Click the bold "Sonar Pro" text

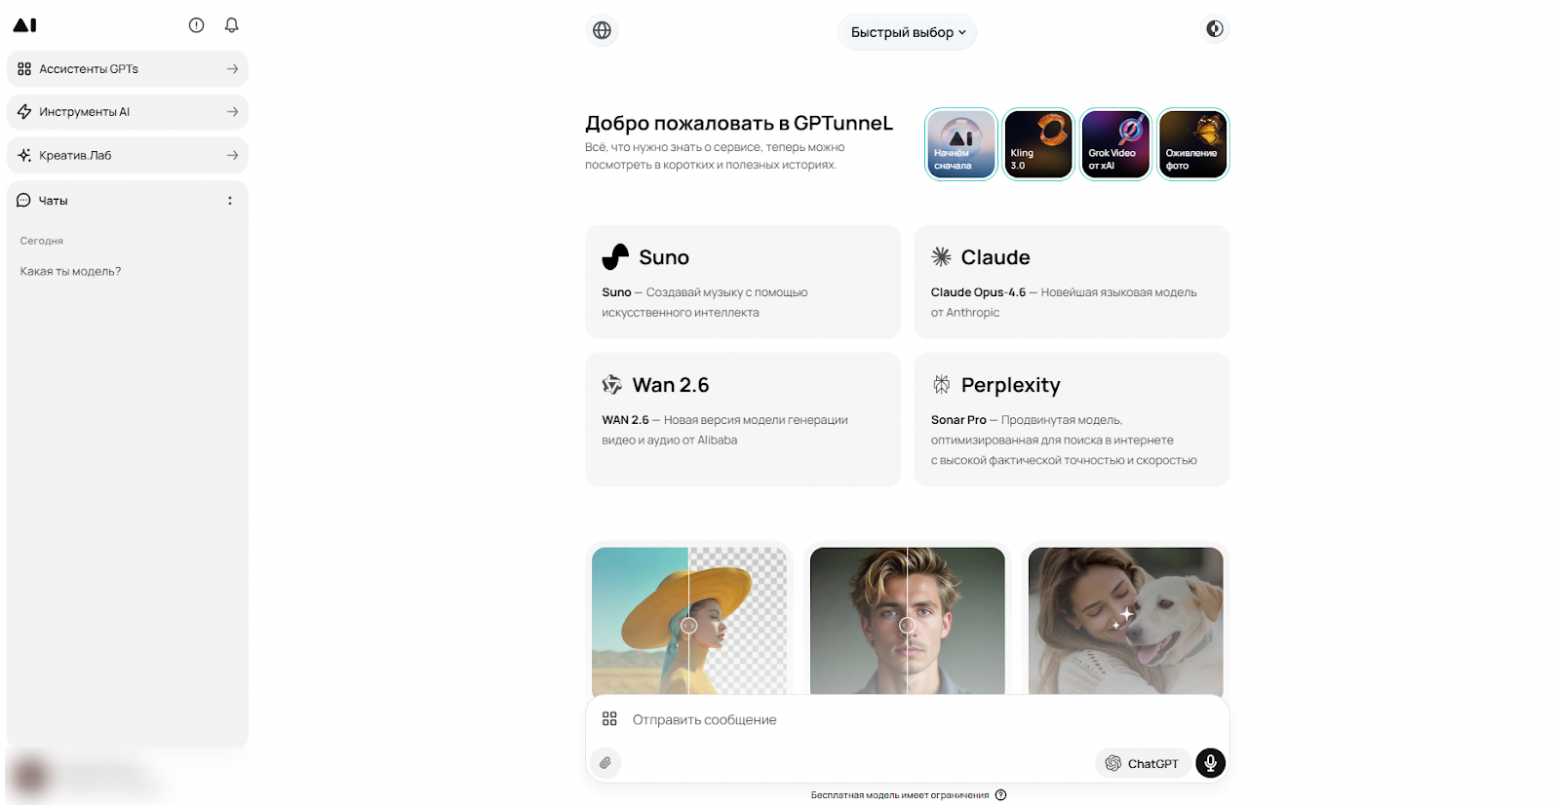click(959, 420)
